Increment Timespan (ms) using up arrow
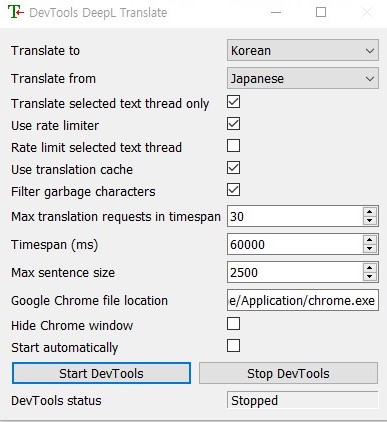 [370, 240]
